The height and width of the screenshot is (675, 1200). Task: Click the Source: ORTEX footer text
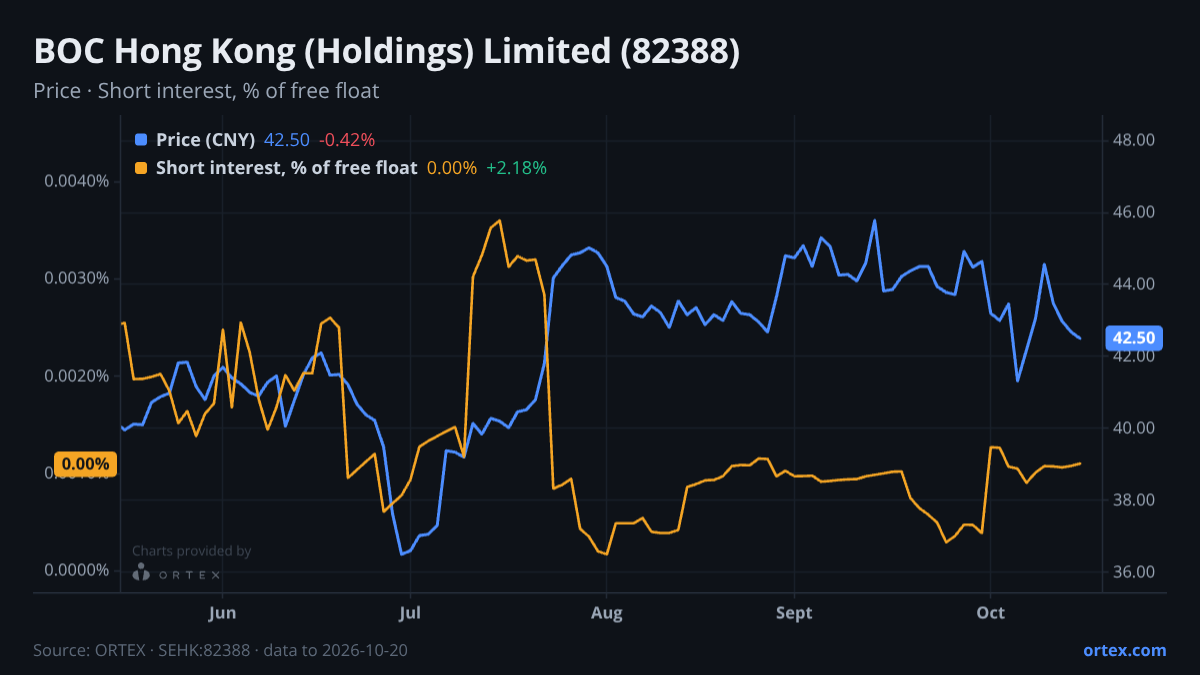220,650
